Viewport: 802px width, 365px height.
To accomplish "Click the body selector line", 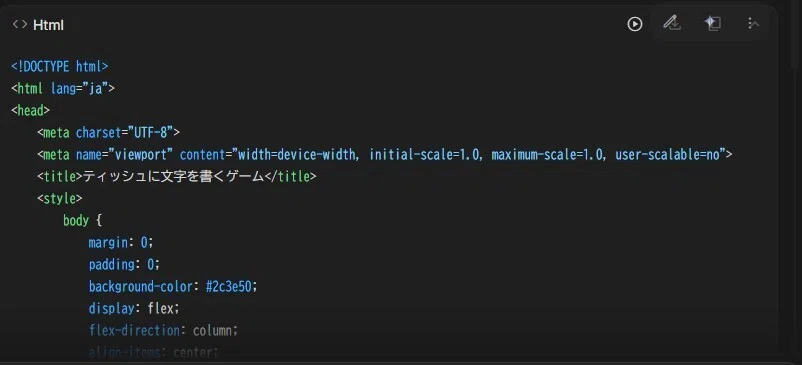I will (x=82, y=221).
